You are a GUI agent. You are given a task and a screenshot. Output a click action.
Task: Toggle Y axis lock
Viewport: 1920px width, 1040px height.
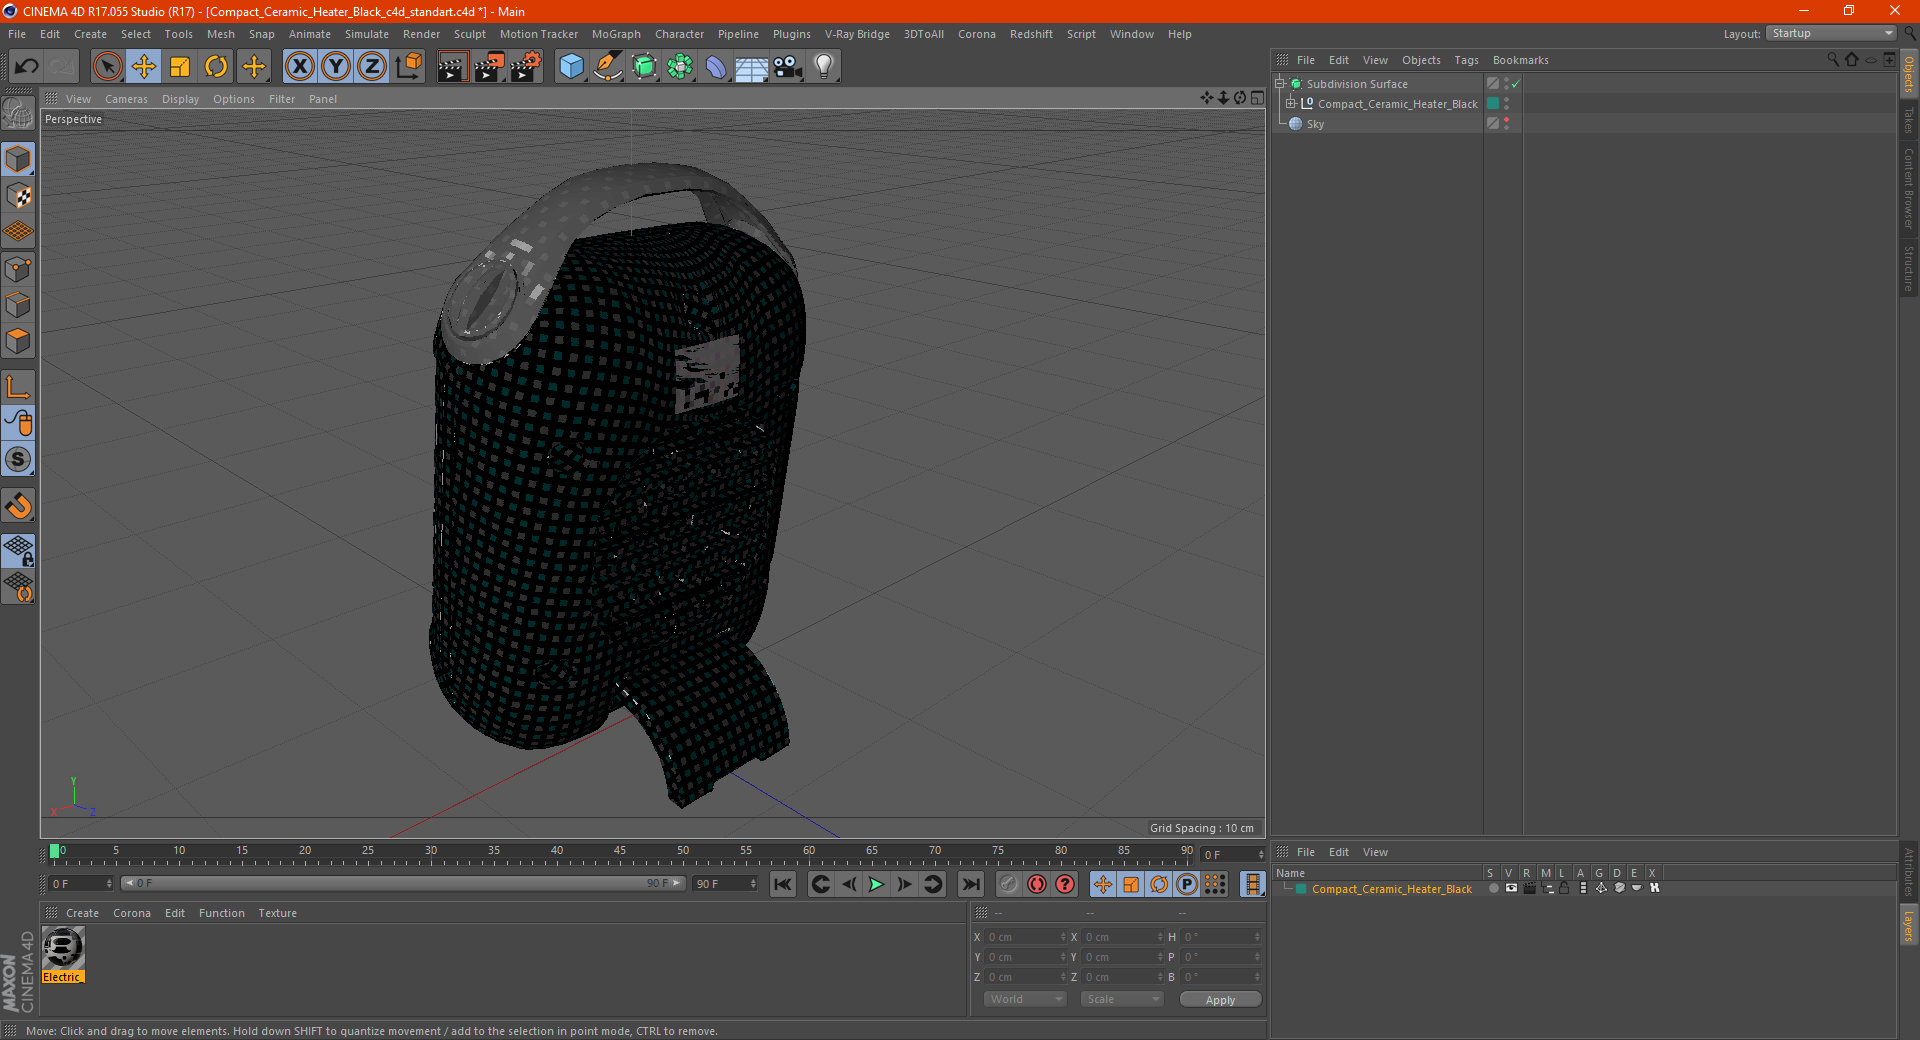[336, 67]
